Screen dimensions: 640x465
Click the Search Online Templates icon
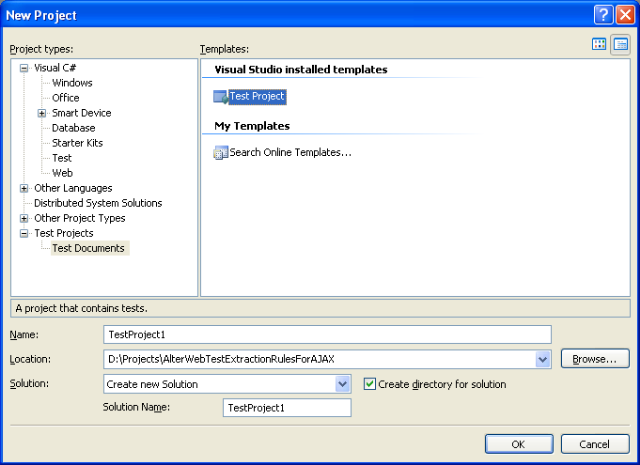click(x=220, y=153)
